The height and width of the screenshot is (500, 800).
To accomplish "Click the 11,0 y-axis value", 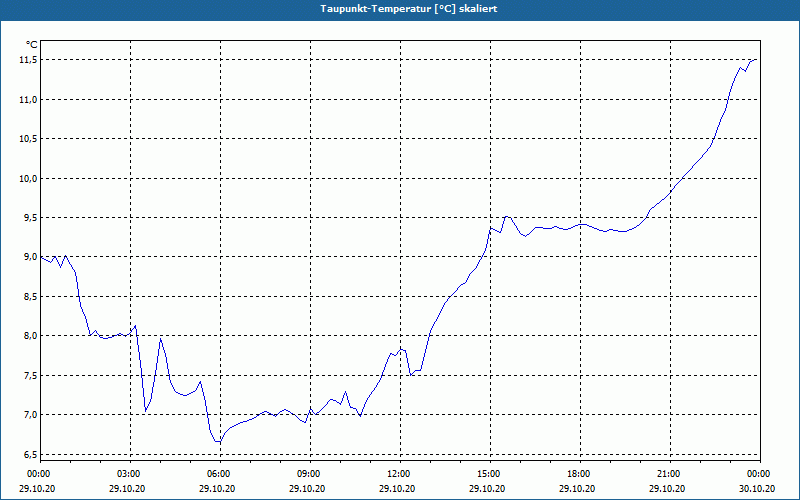I will [28, 99].
